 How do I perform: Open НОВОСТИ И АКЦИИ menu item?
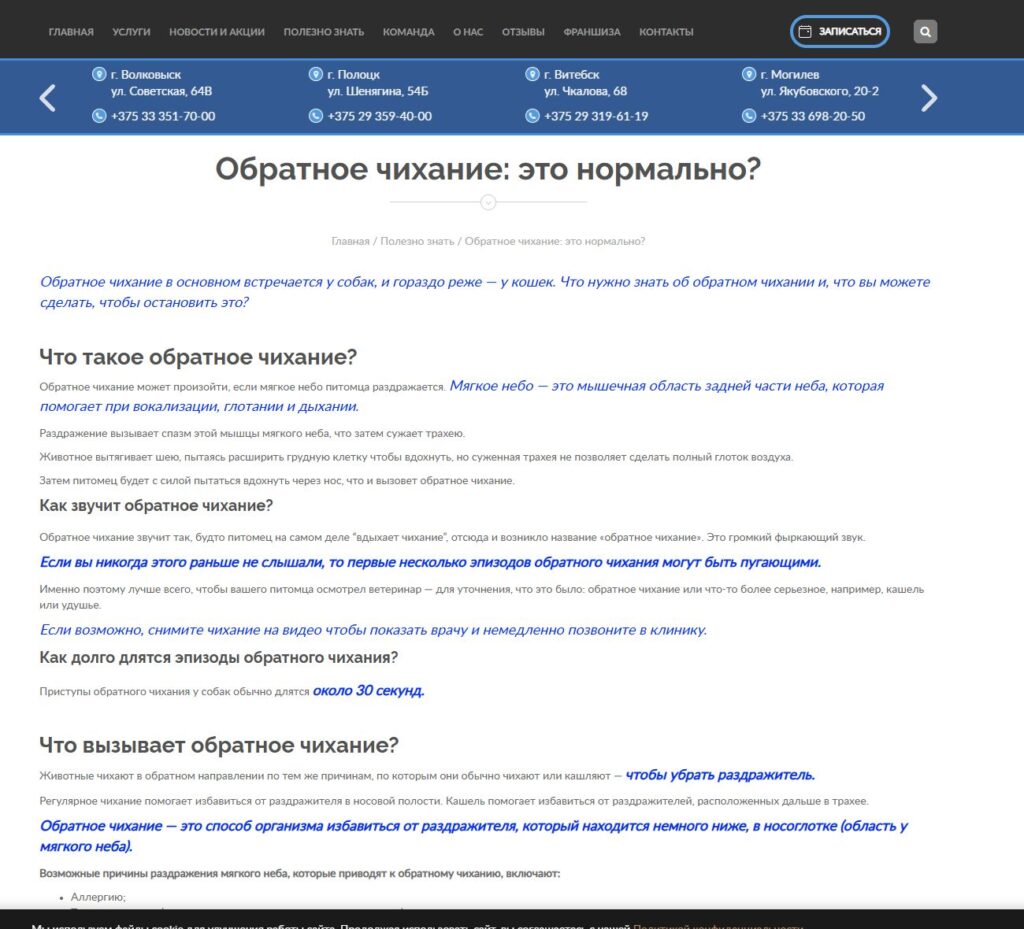217,32
